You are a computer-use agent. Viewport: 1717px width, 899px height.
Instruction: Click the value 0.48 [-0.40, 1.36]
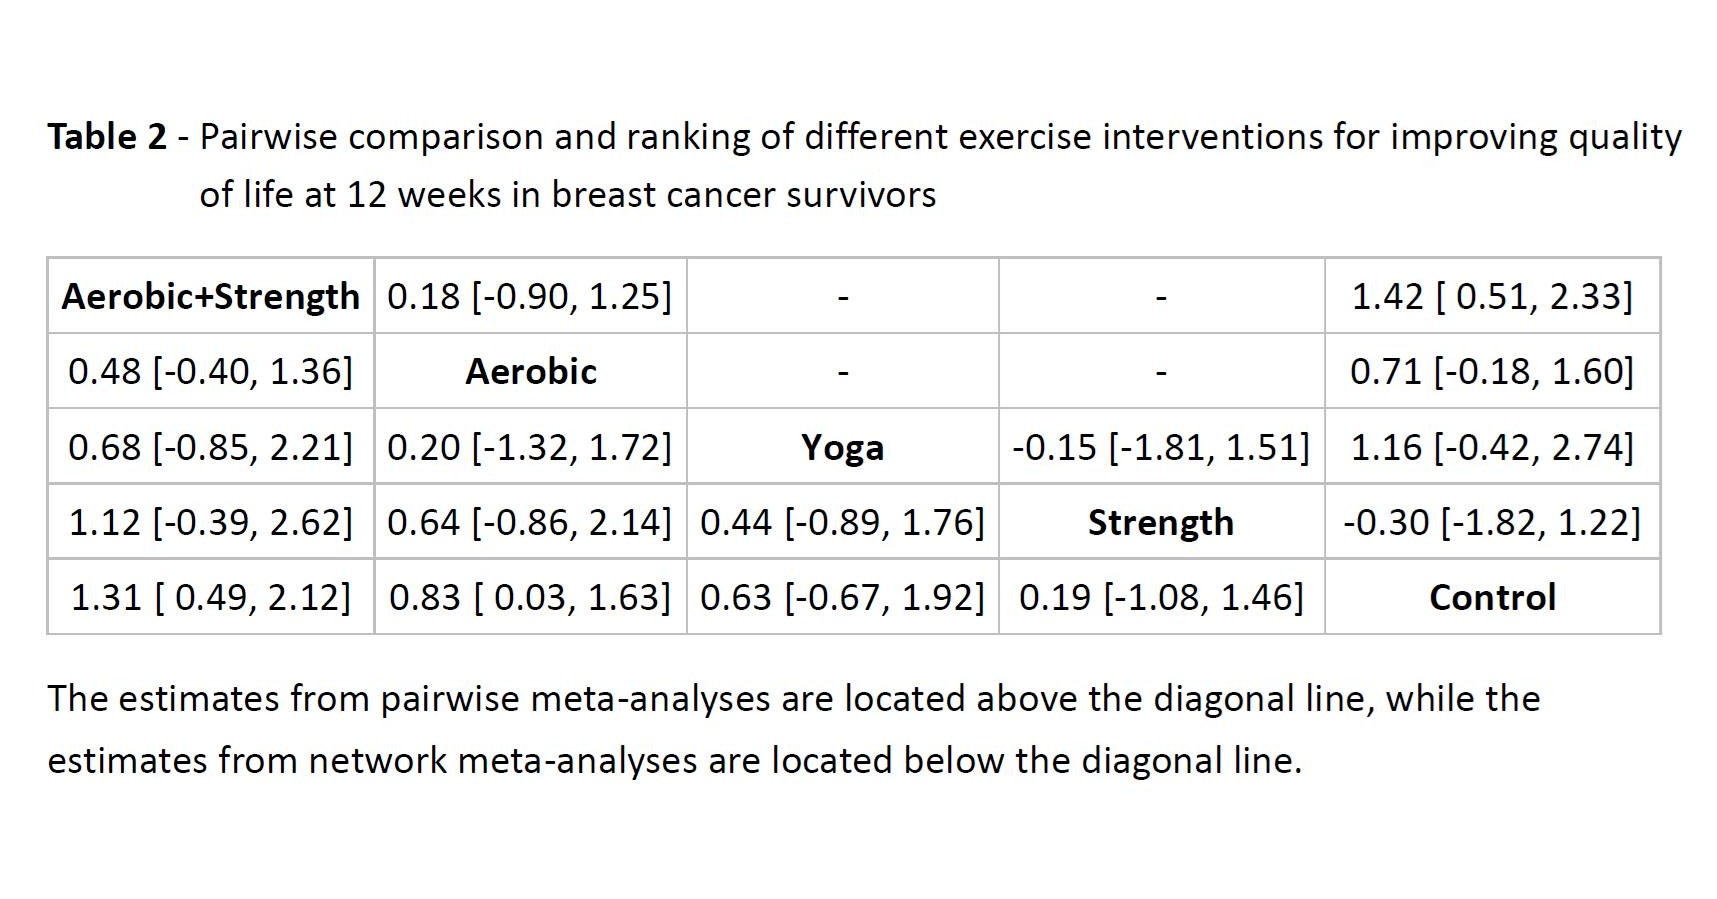point(210,372)
